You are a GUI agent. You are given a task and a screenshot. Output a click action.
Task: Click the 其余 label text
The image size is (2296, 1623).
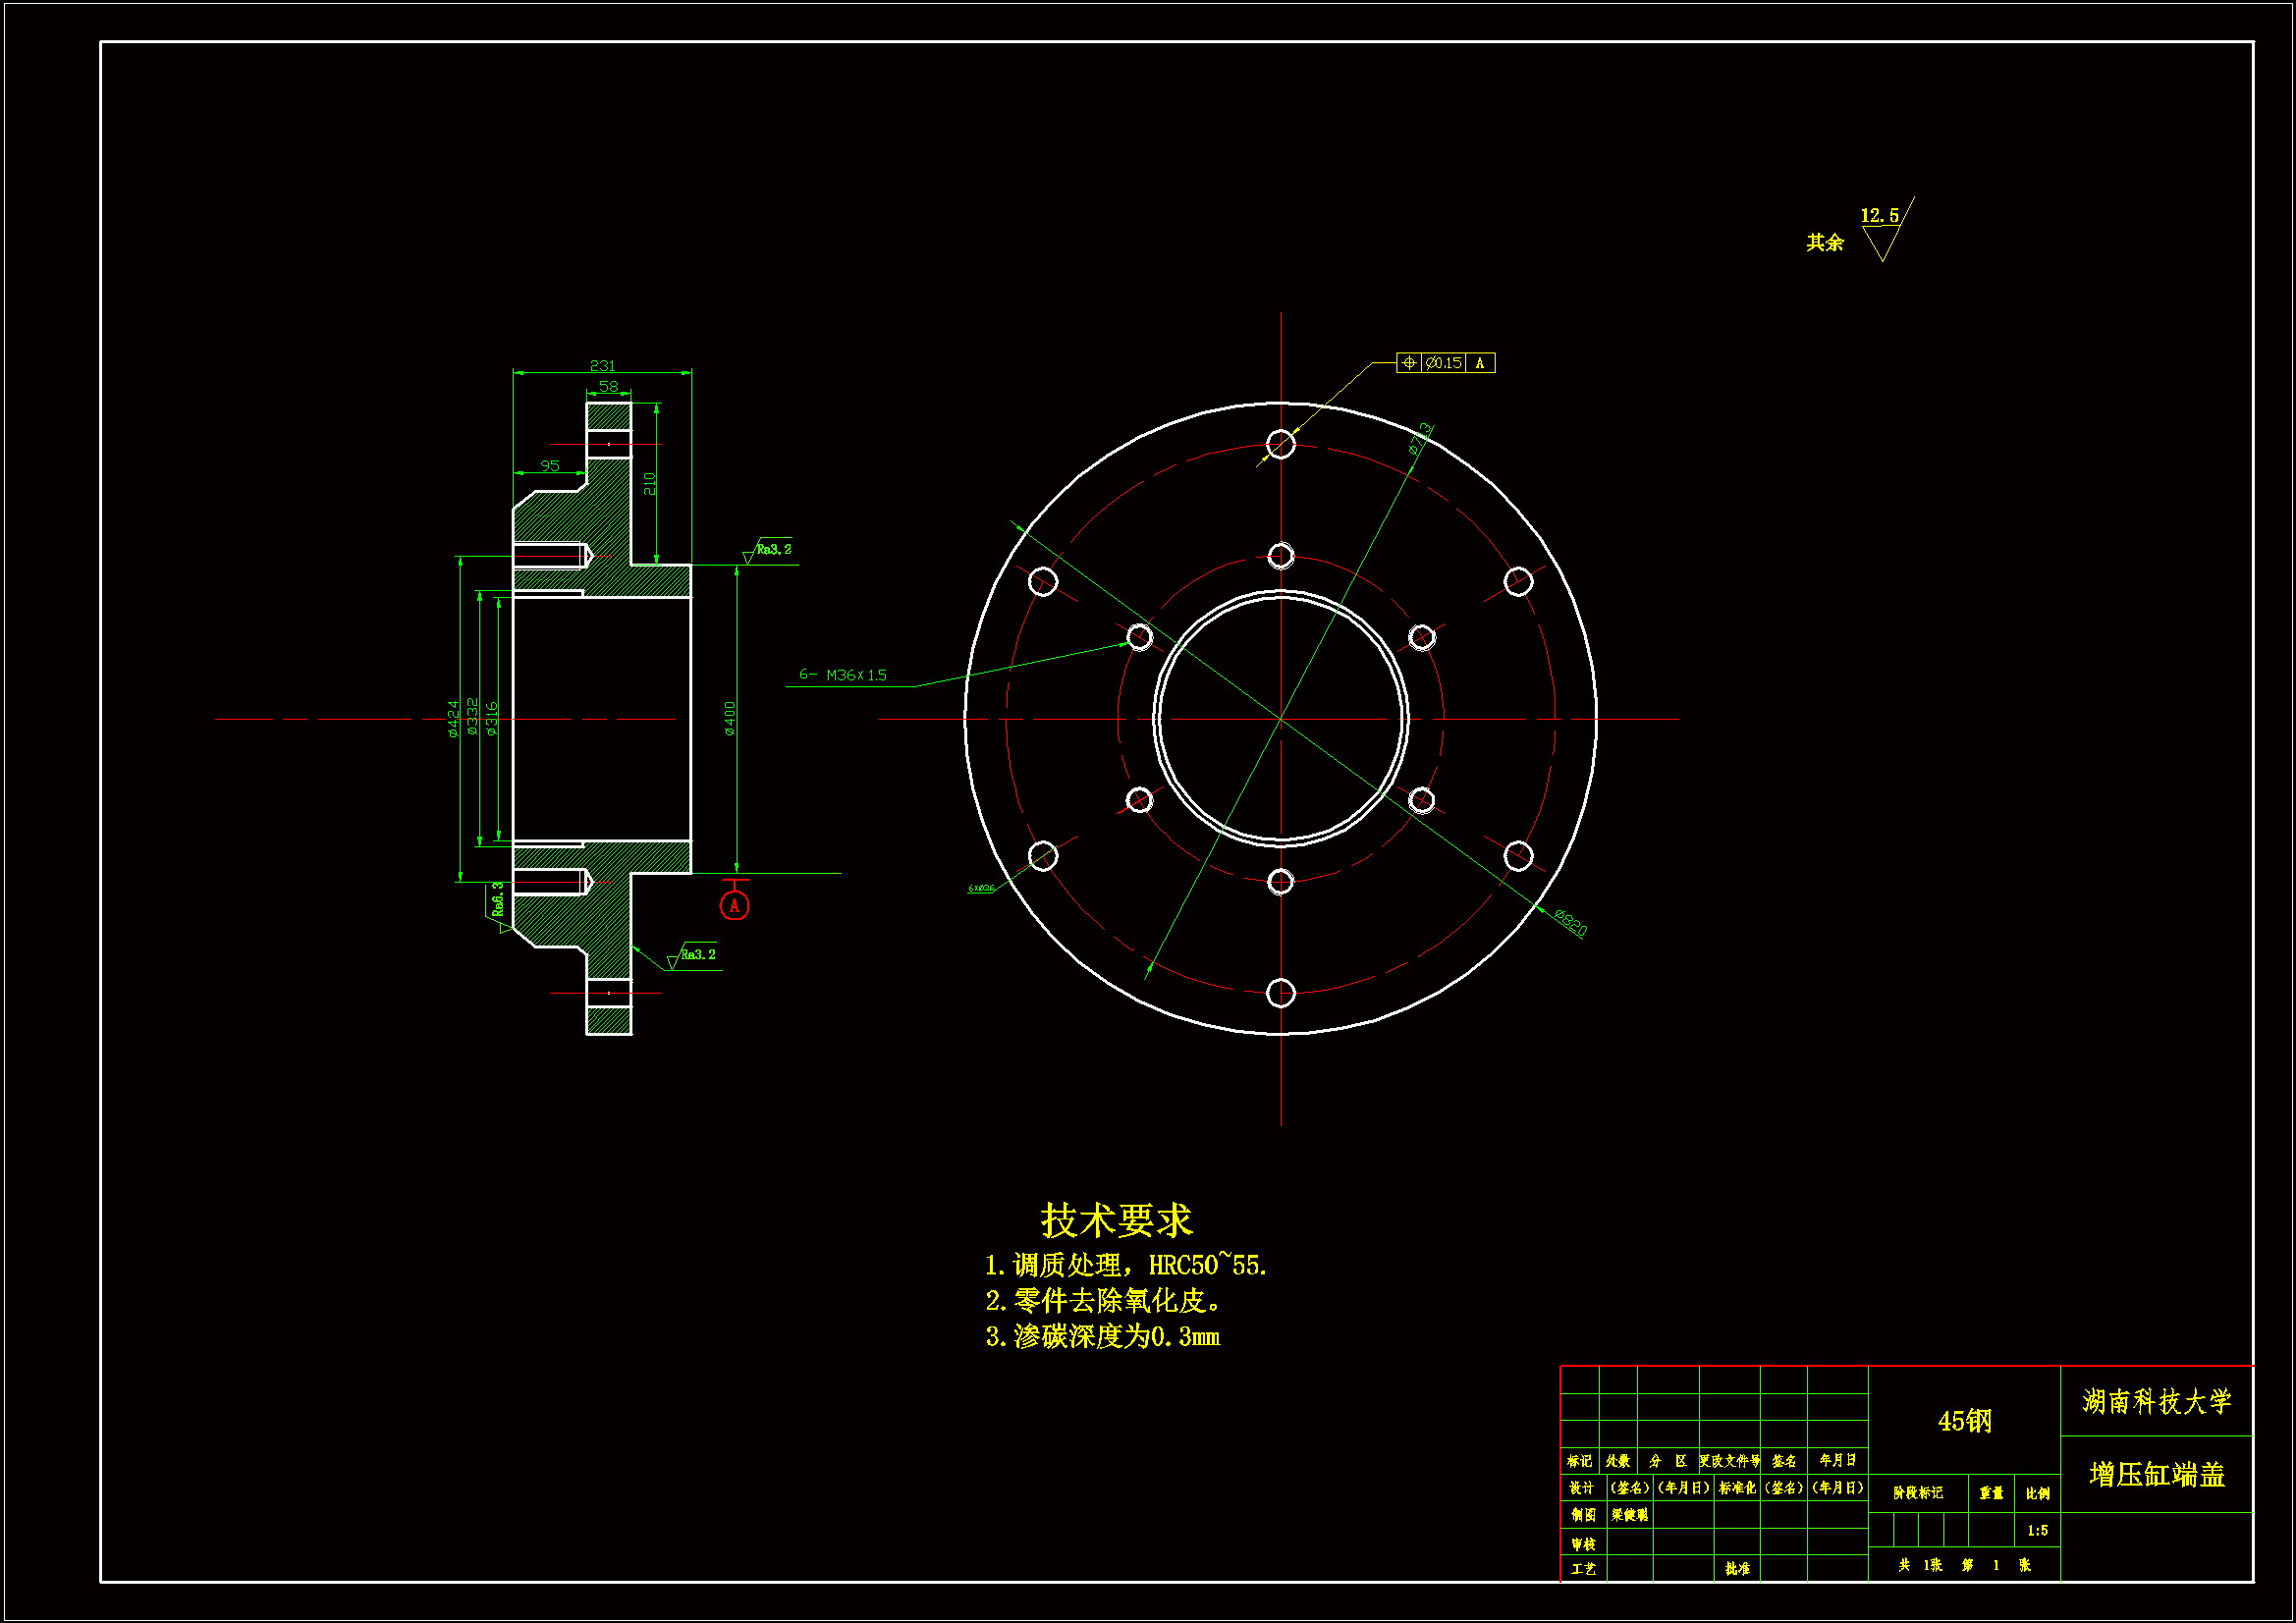point(1824,243)
